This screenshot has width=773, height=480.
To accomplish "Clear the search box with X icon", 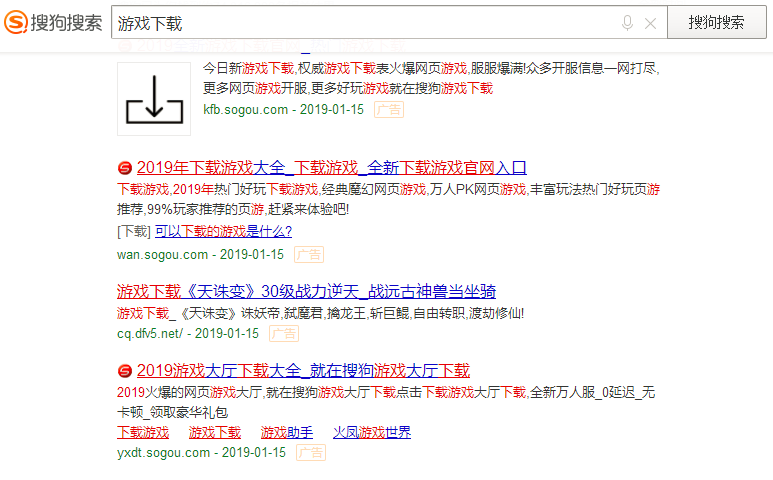I will click(650, 23).
